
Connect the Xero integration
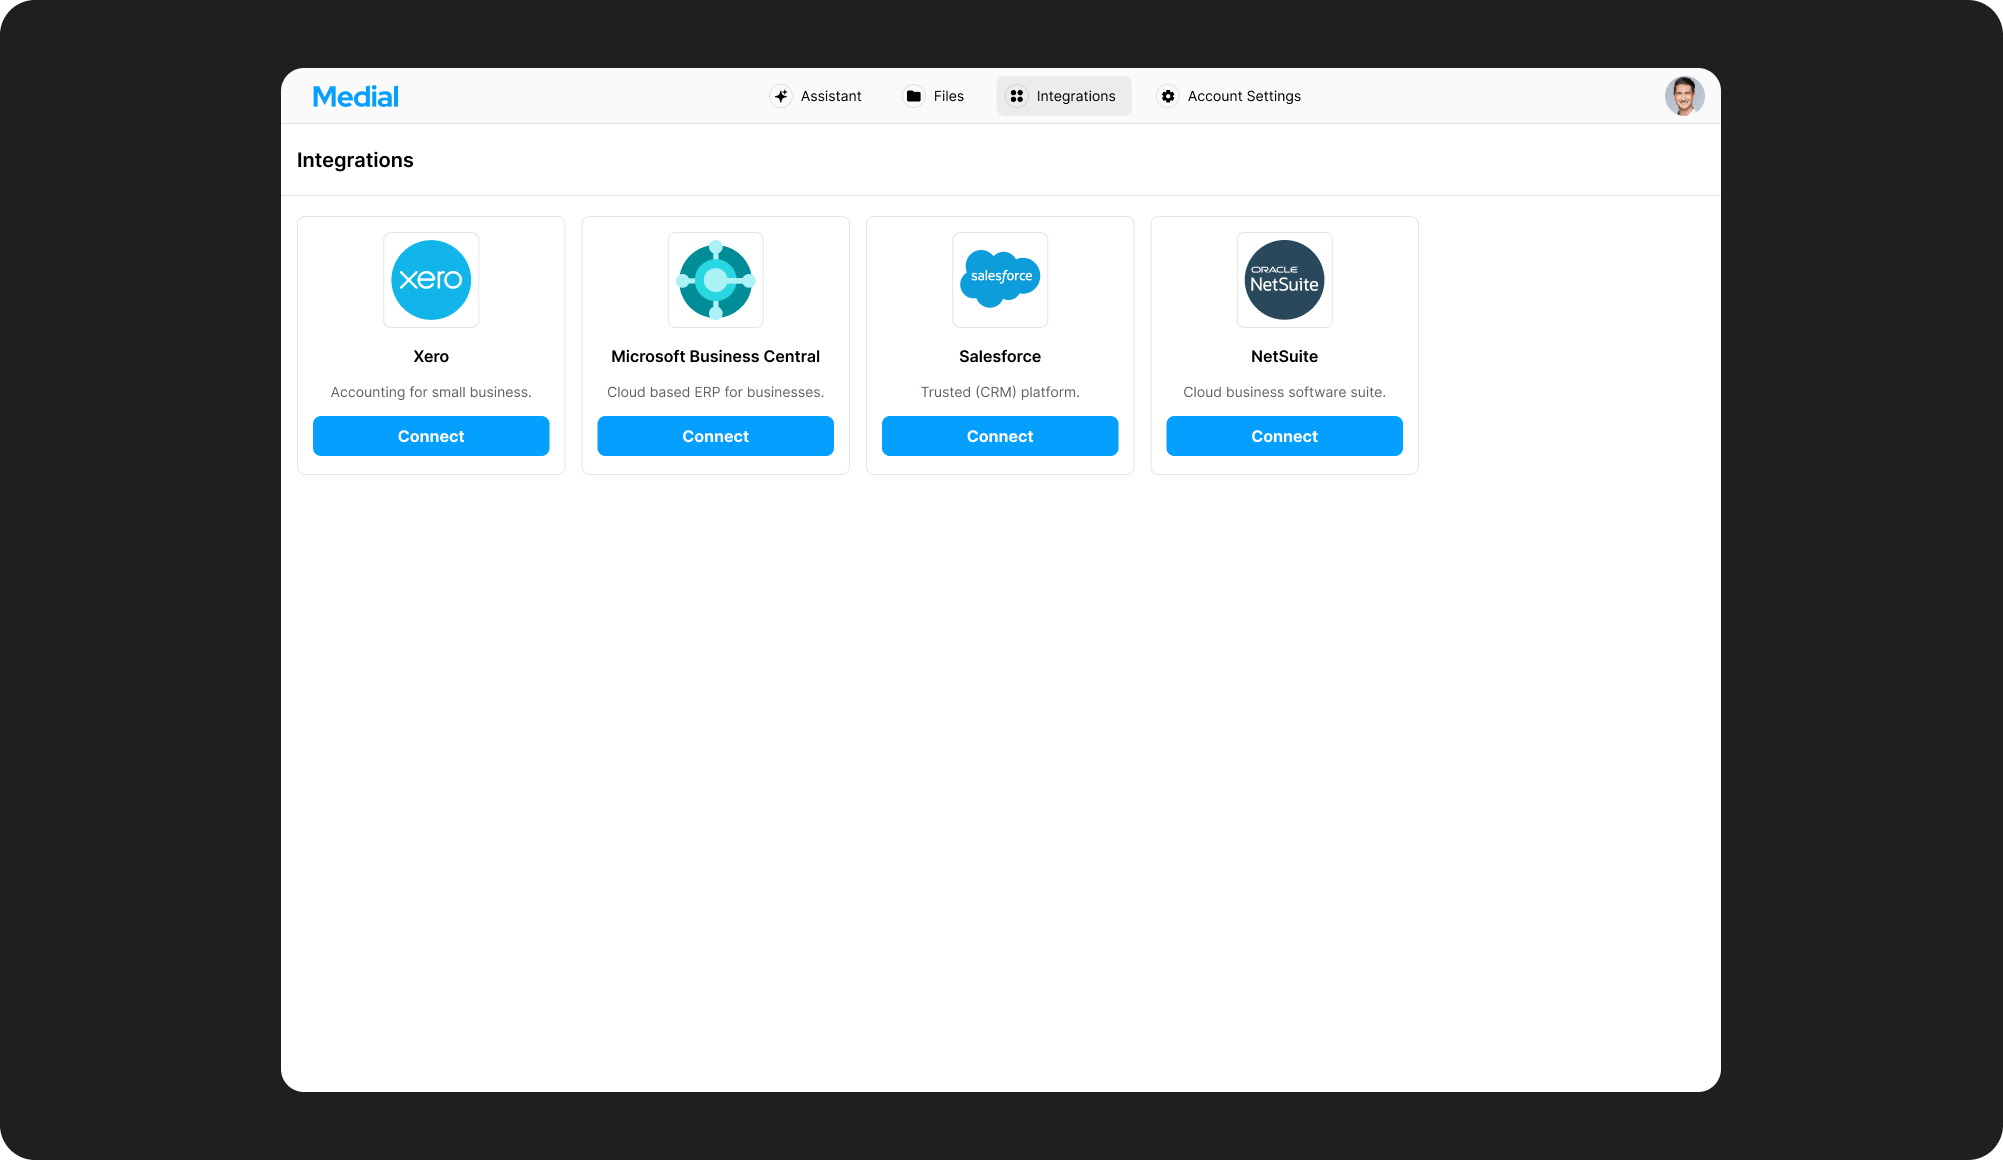tap(431, 436)
